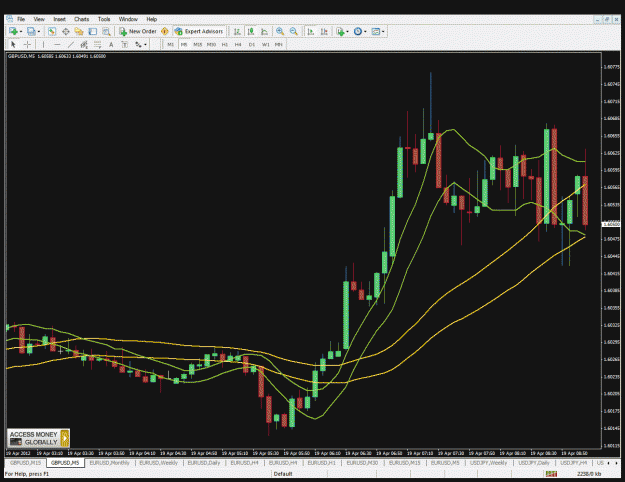Expand the Indicators dropdown arrow

click(x=348, y=31)
